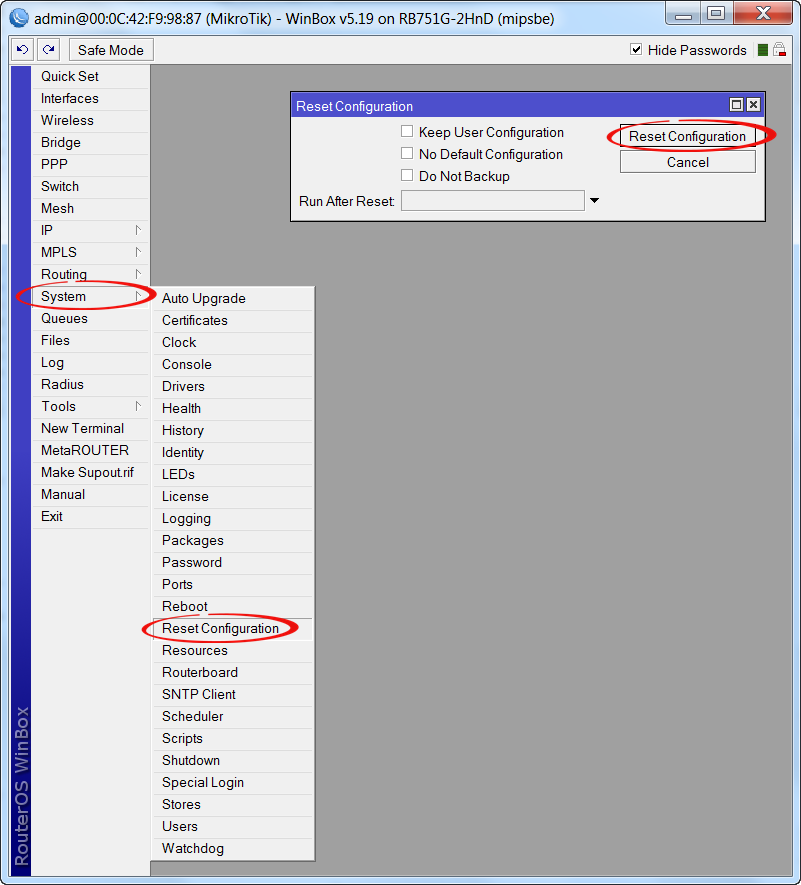This screenshot has height=885, width=801.
Task: Maximize the Reset Configuration dialog
Action: pyautogui.click(x=737, y=105)
